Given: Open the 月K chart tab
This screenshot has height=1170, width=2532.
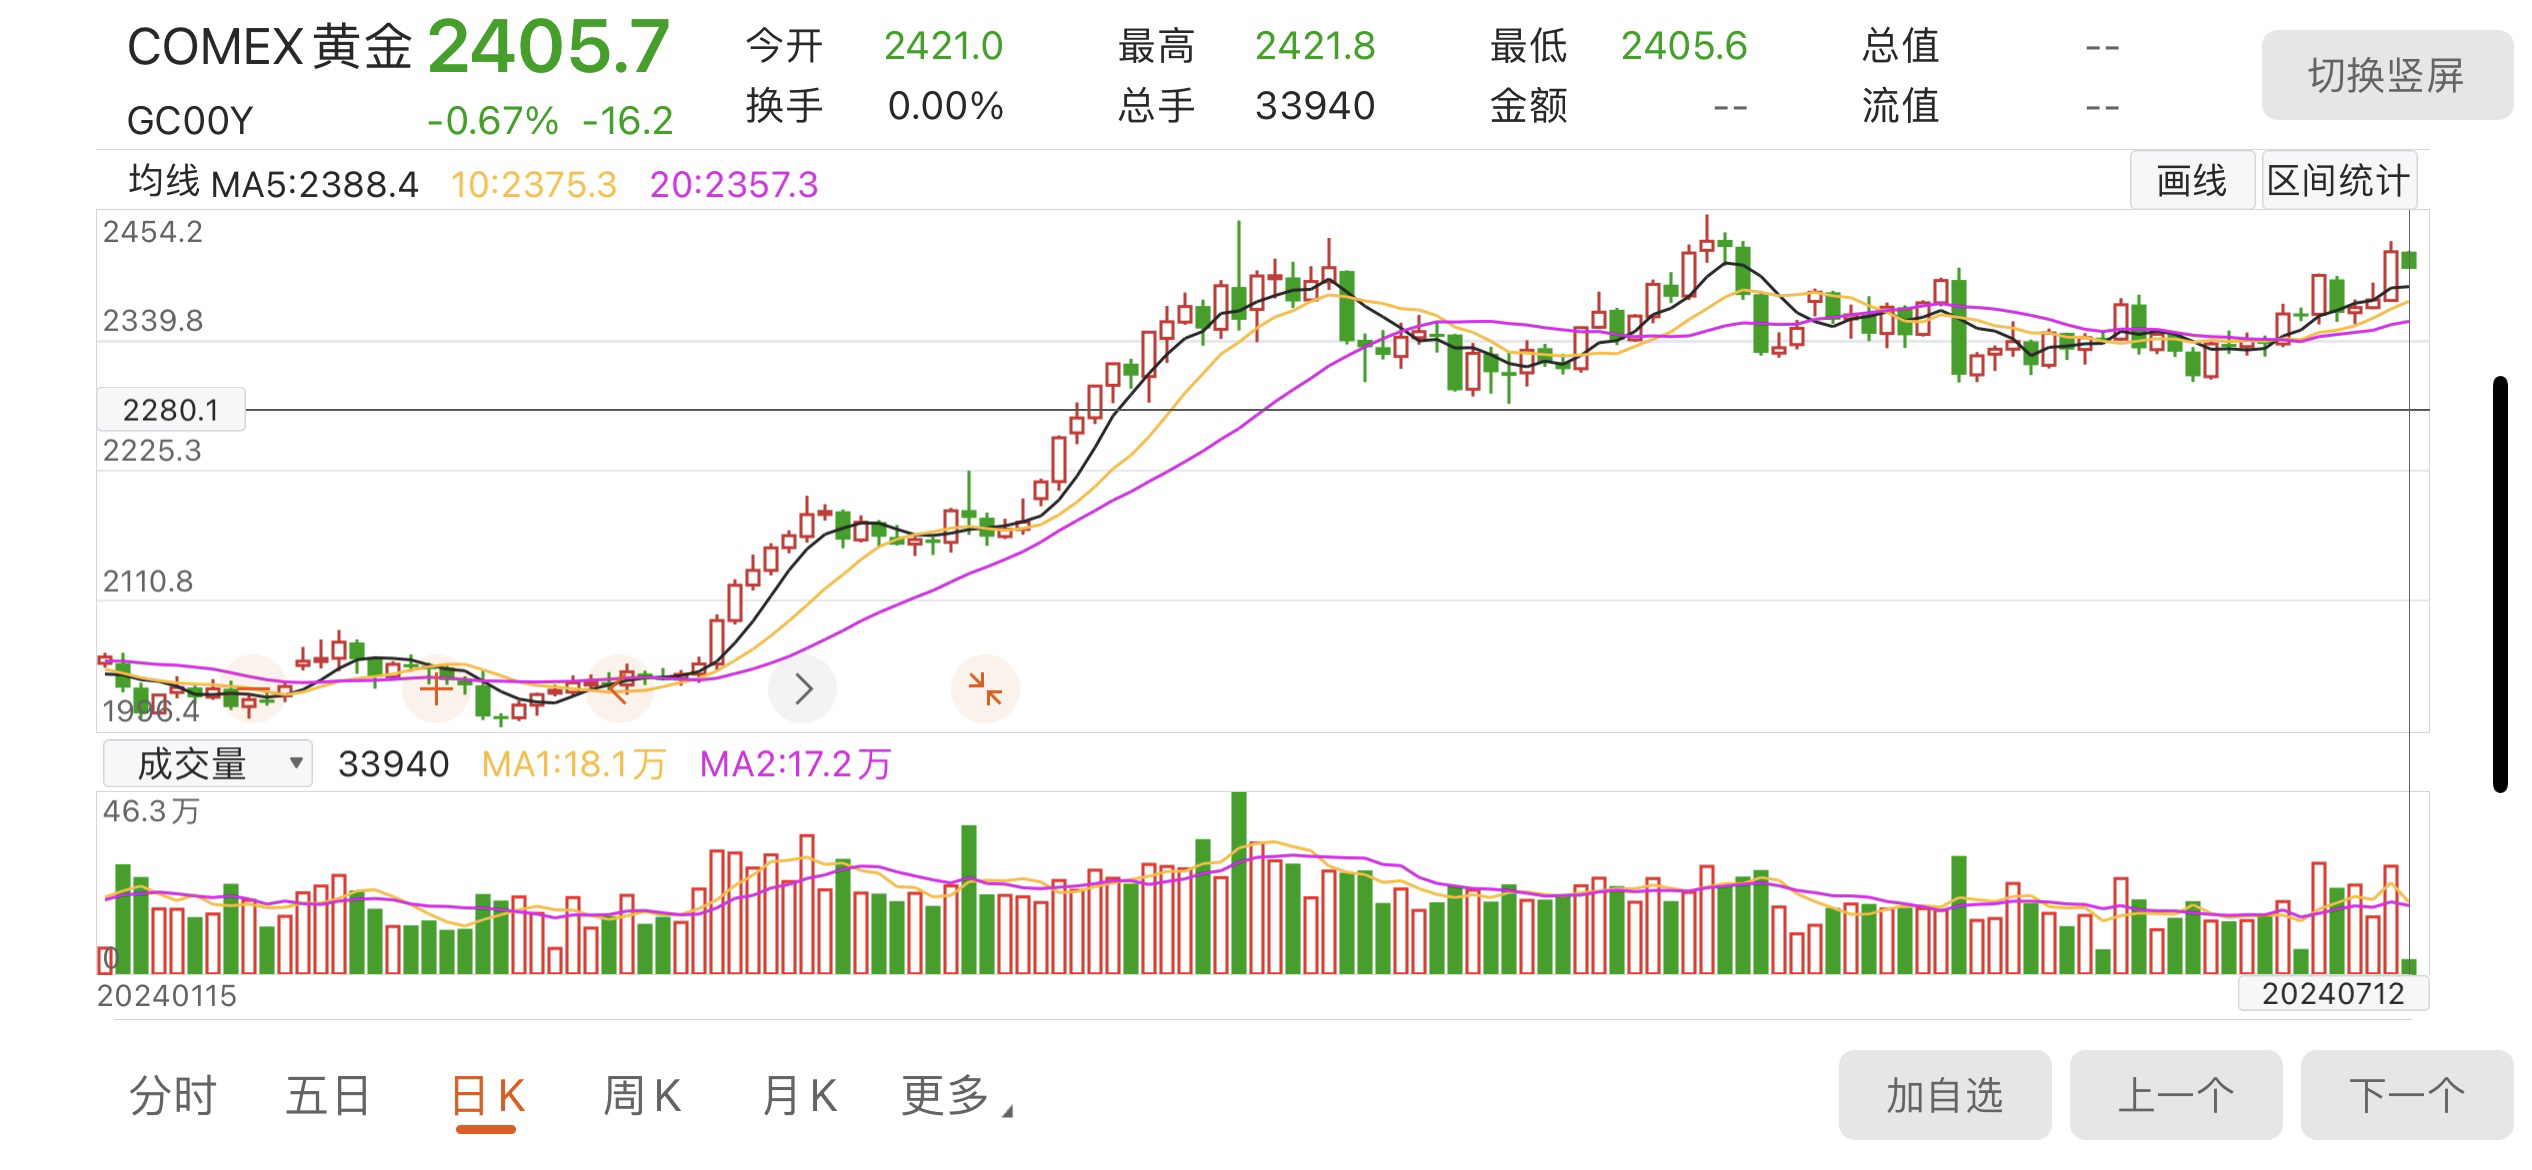Looking at the screenshot, I should click(x=798, y=1096).
